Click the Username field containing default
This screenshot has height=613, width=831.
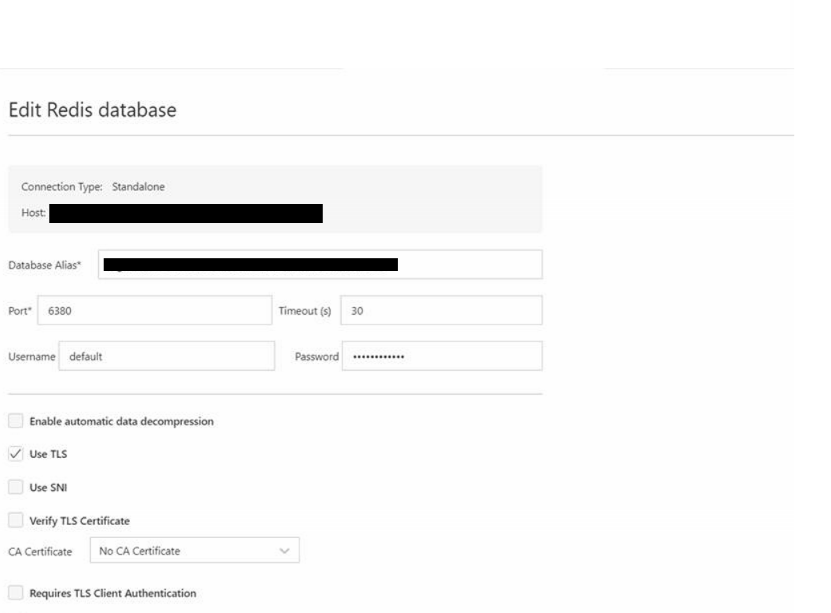166,355
